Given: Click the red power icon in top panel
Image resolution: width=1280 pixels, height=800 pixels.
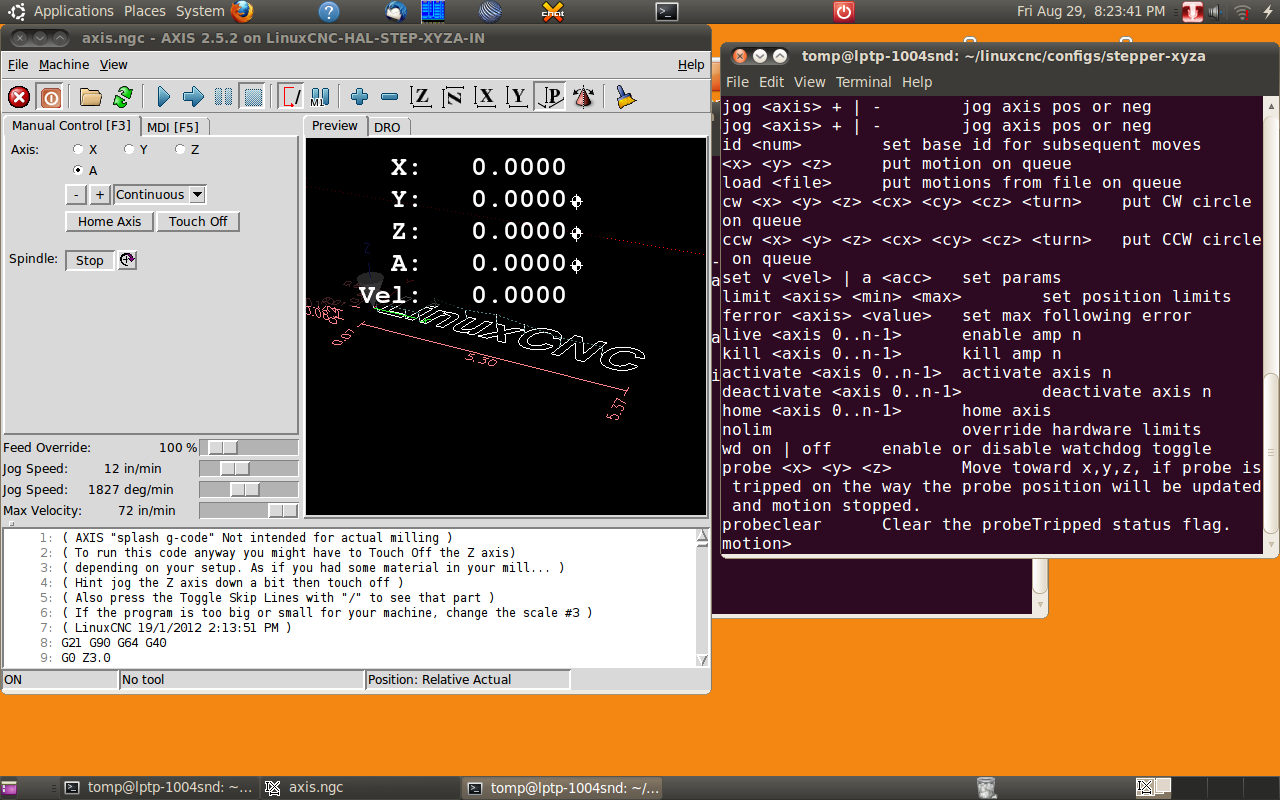Looking at the screenshot, I should pyautogui.click(x=844, y=12).
